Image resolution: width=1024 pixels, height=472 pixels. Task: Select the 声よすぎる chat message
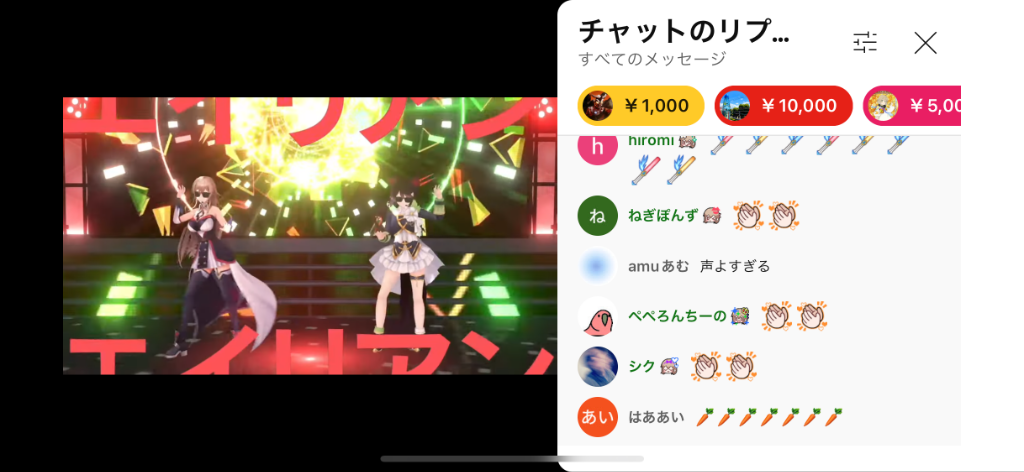(x=735, y=266)
